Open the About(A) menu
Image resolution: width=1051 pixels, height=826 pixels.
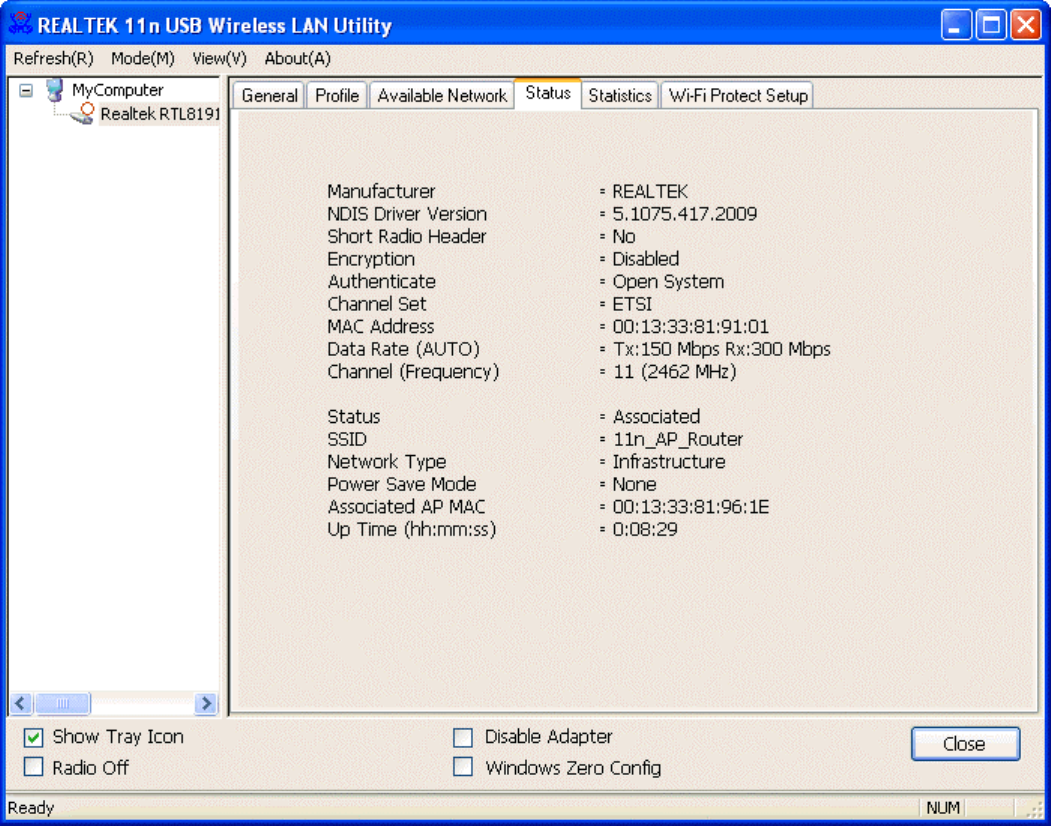(298, 58)
